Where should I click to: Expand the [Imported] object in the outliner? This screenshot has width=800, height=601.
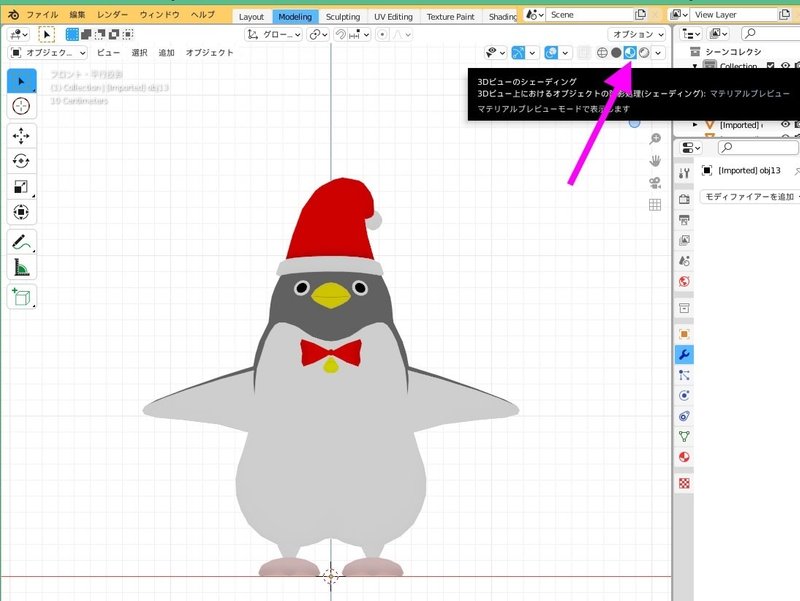click(x=695, y=124)
